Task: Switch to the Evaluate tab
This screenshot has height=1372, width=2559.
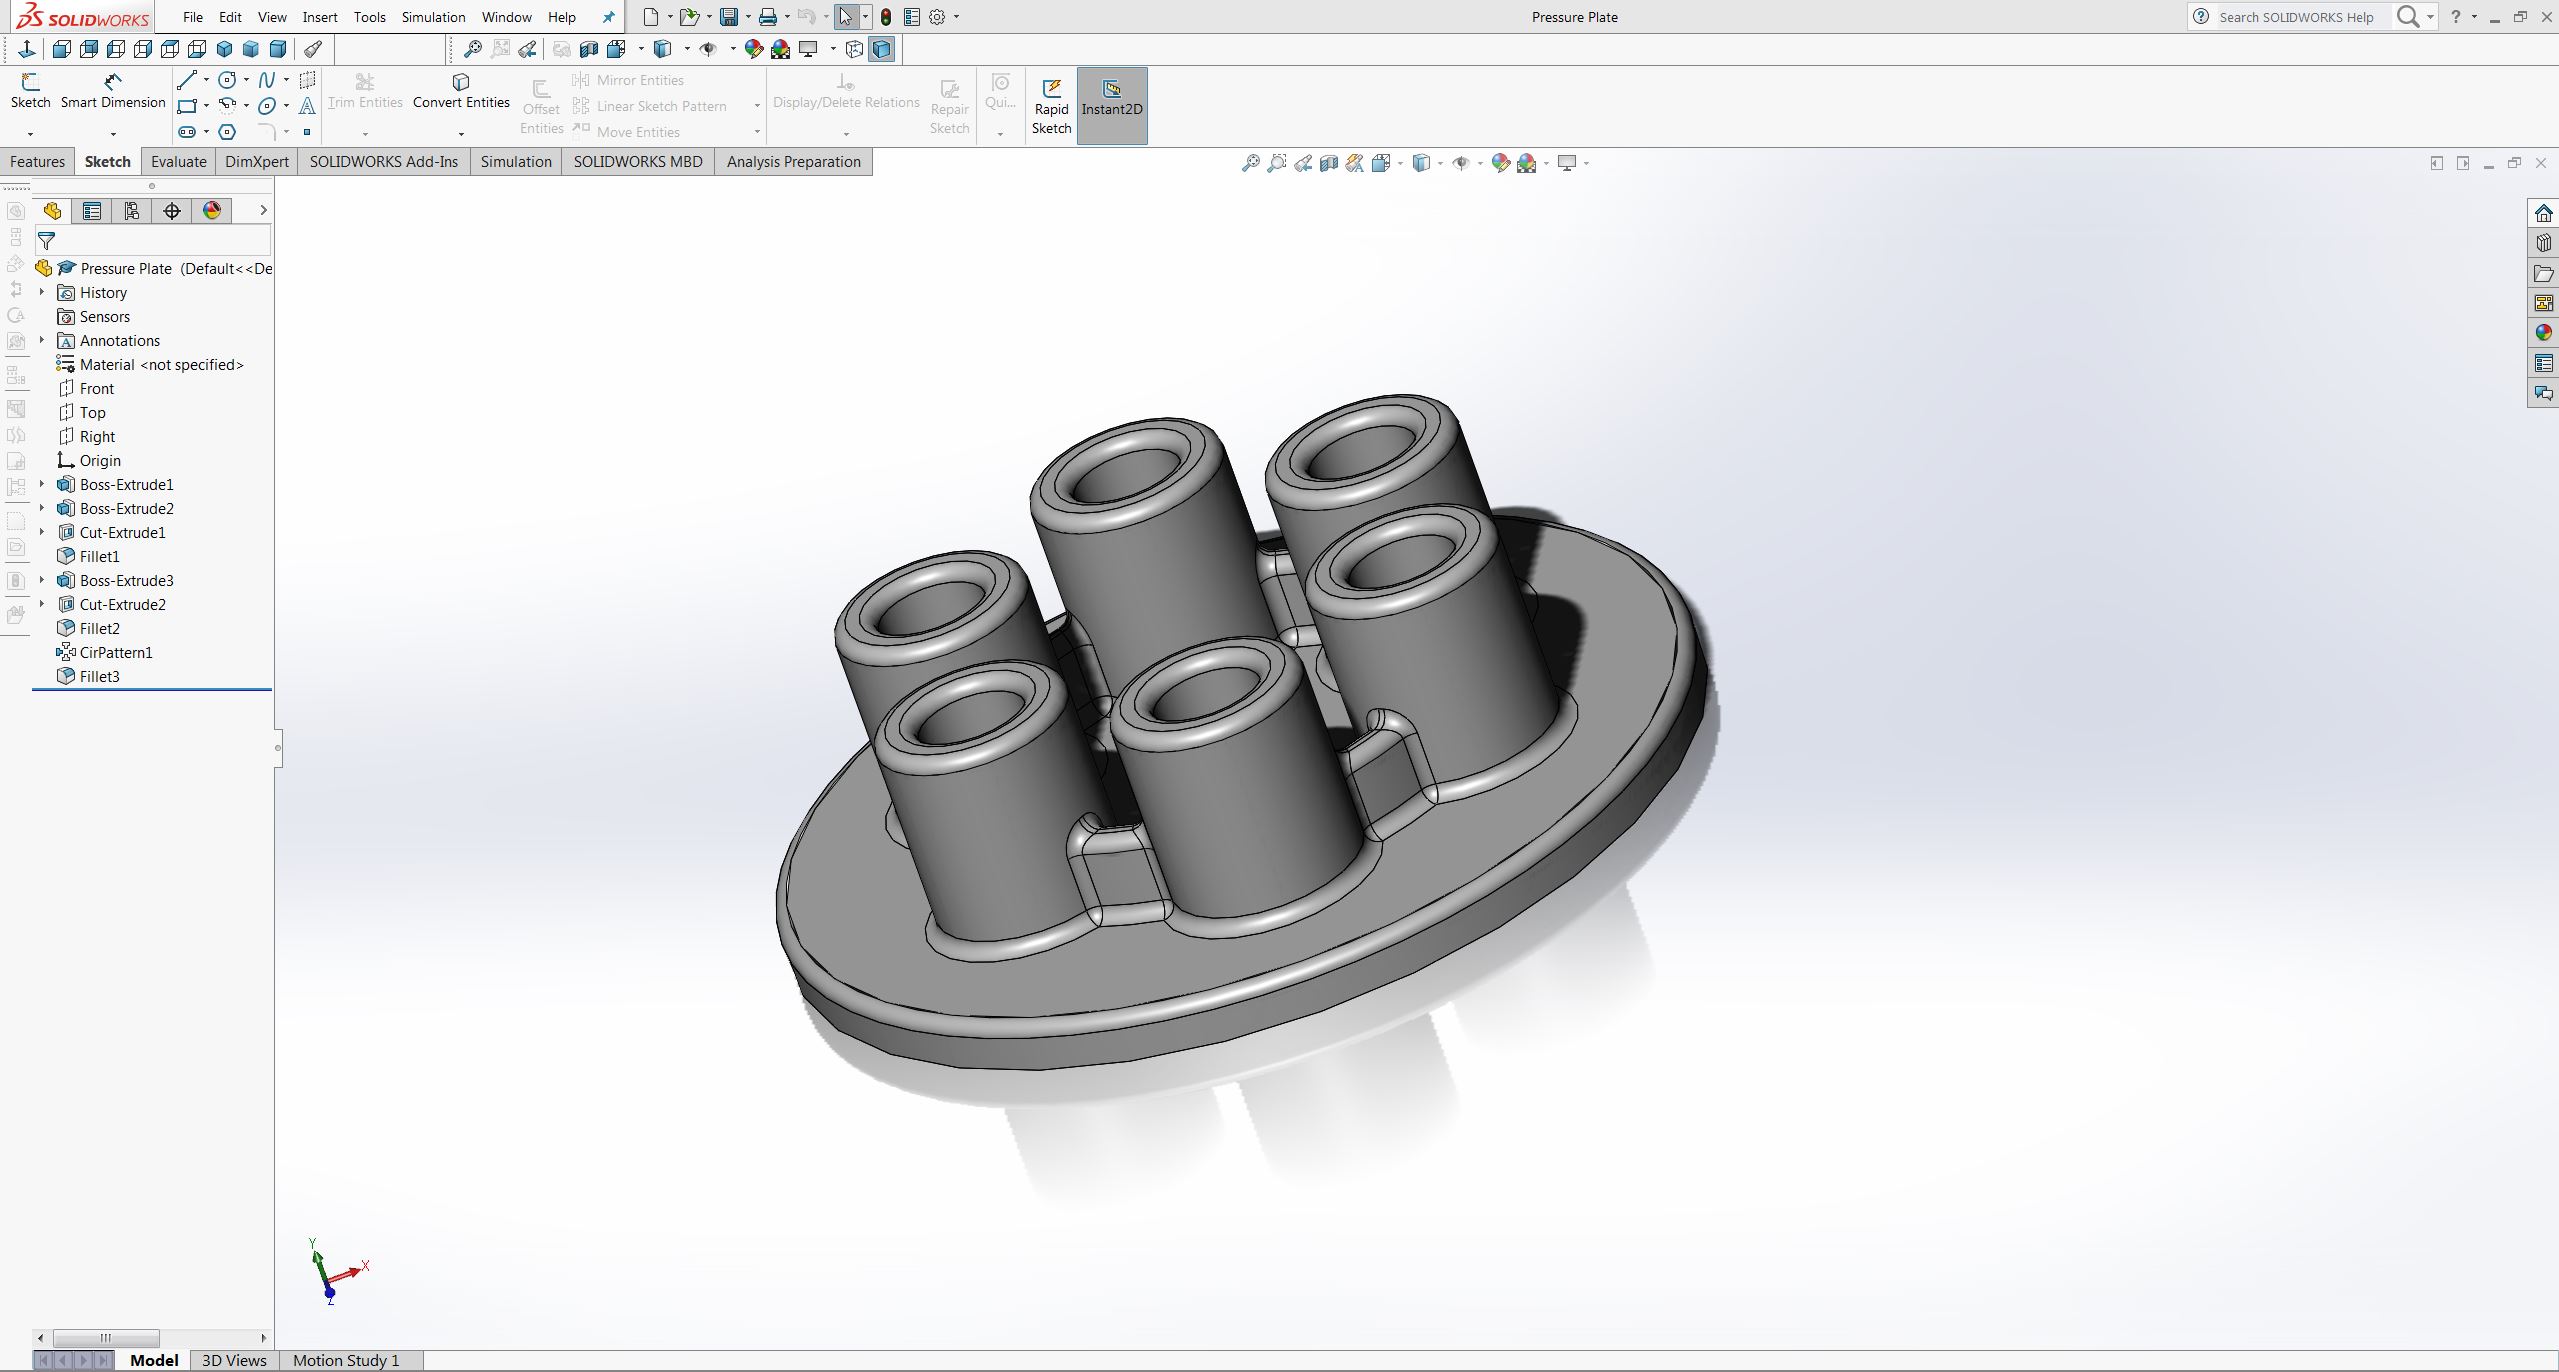Action: [178, 162]
